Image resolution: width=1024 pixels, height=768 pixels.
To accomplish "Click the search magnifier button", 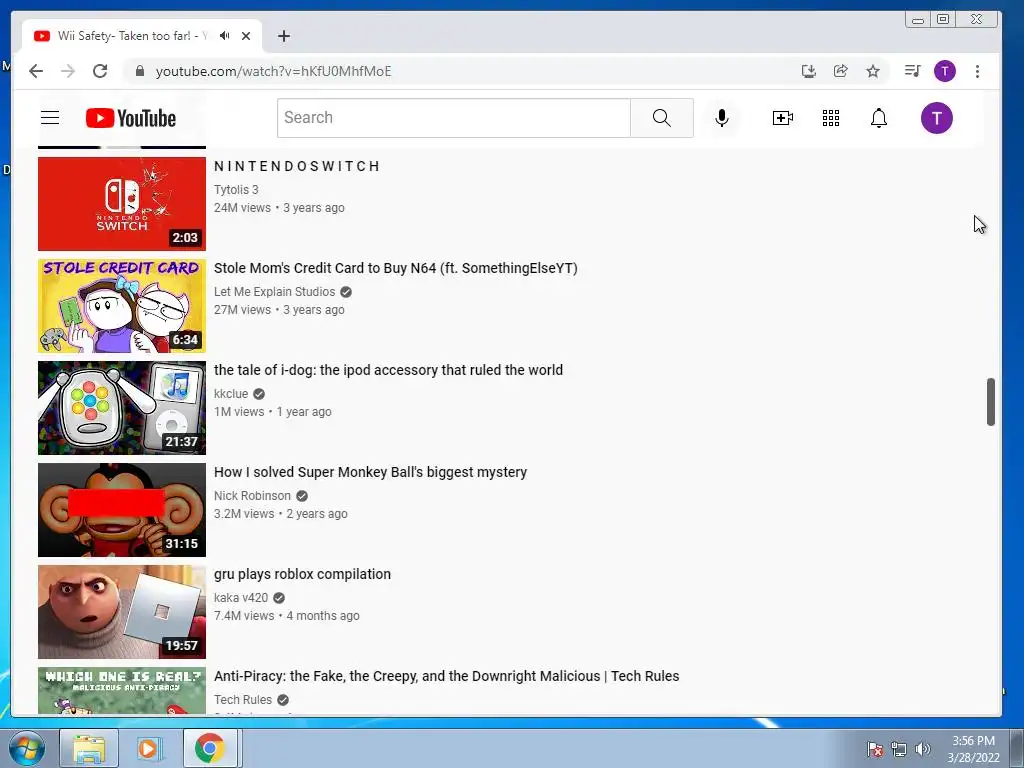I will (x=662, y=118).
